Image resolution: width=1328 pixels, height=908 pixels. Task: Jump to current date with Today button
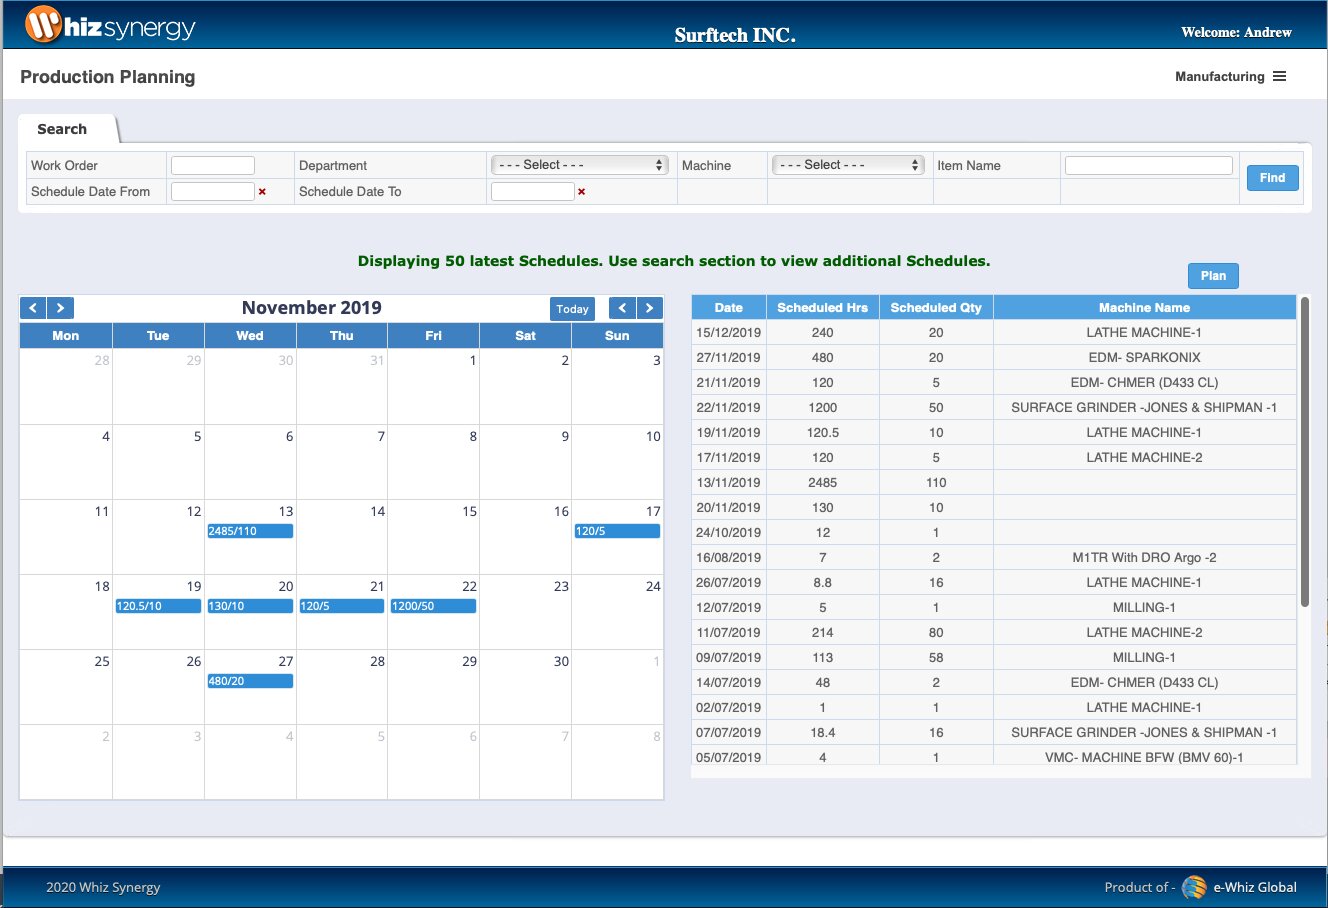click(x=572, y=309)
